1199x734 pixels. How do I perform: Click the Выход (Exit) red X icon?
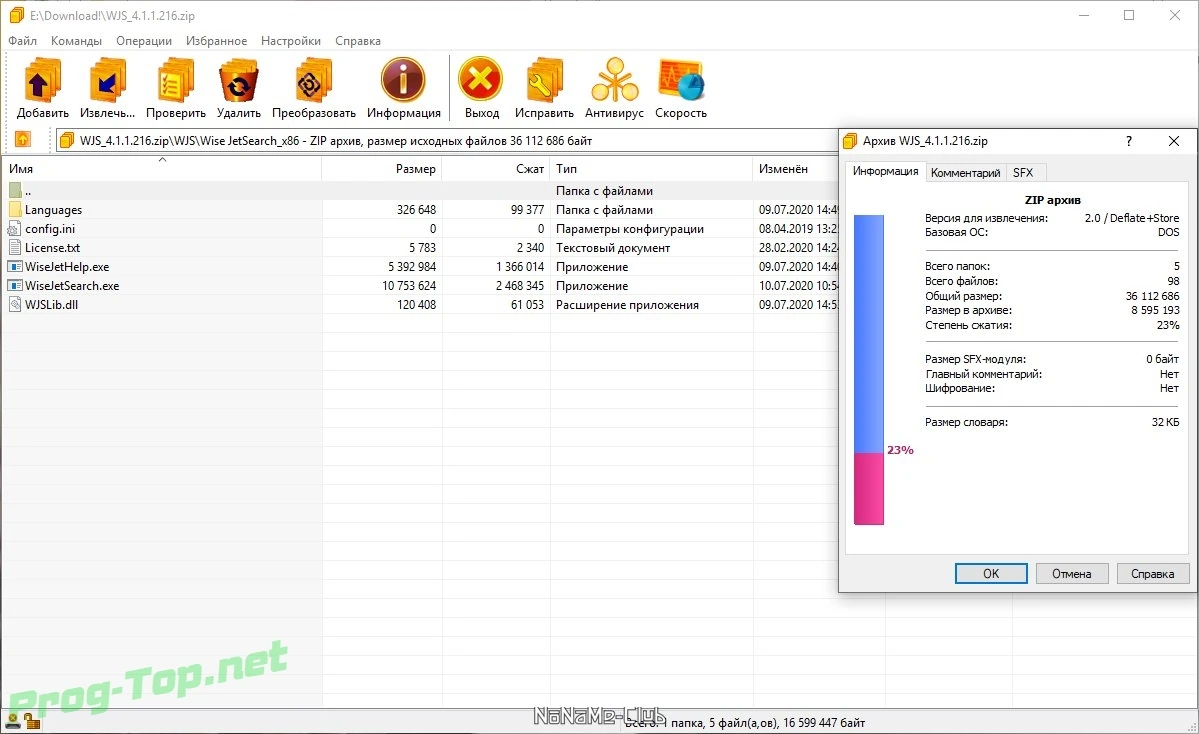[480, 79]
